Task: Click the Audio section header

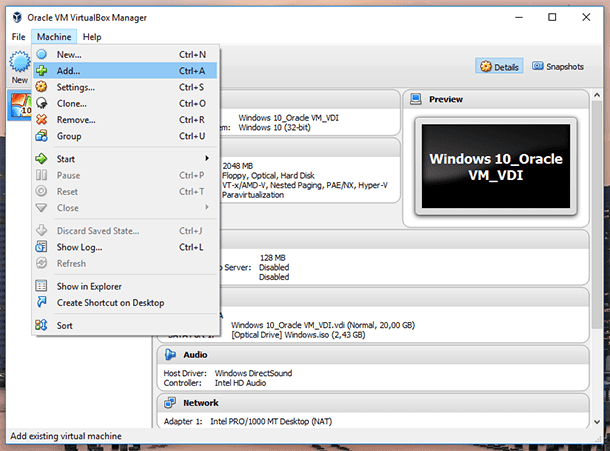Action: (373, 354)
